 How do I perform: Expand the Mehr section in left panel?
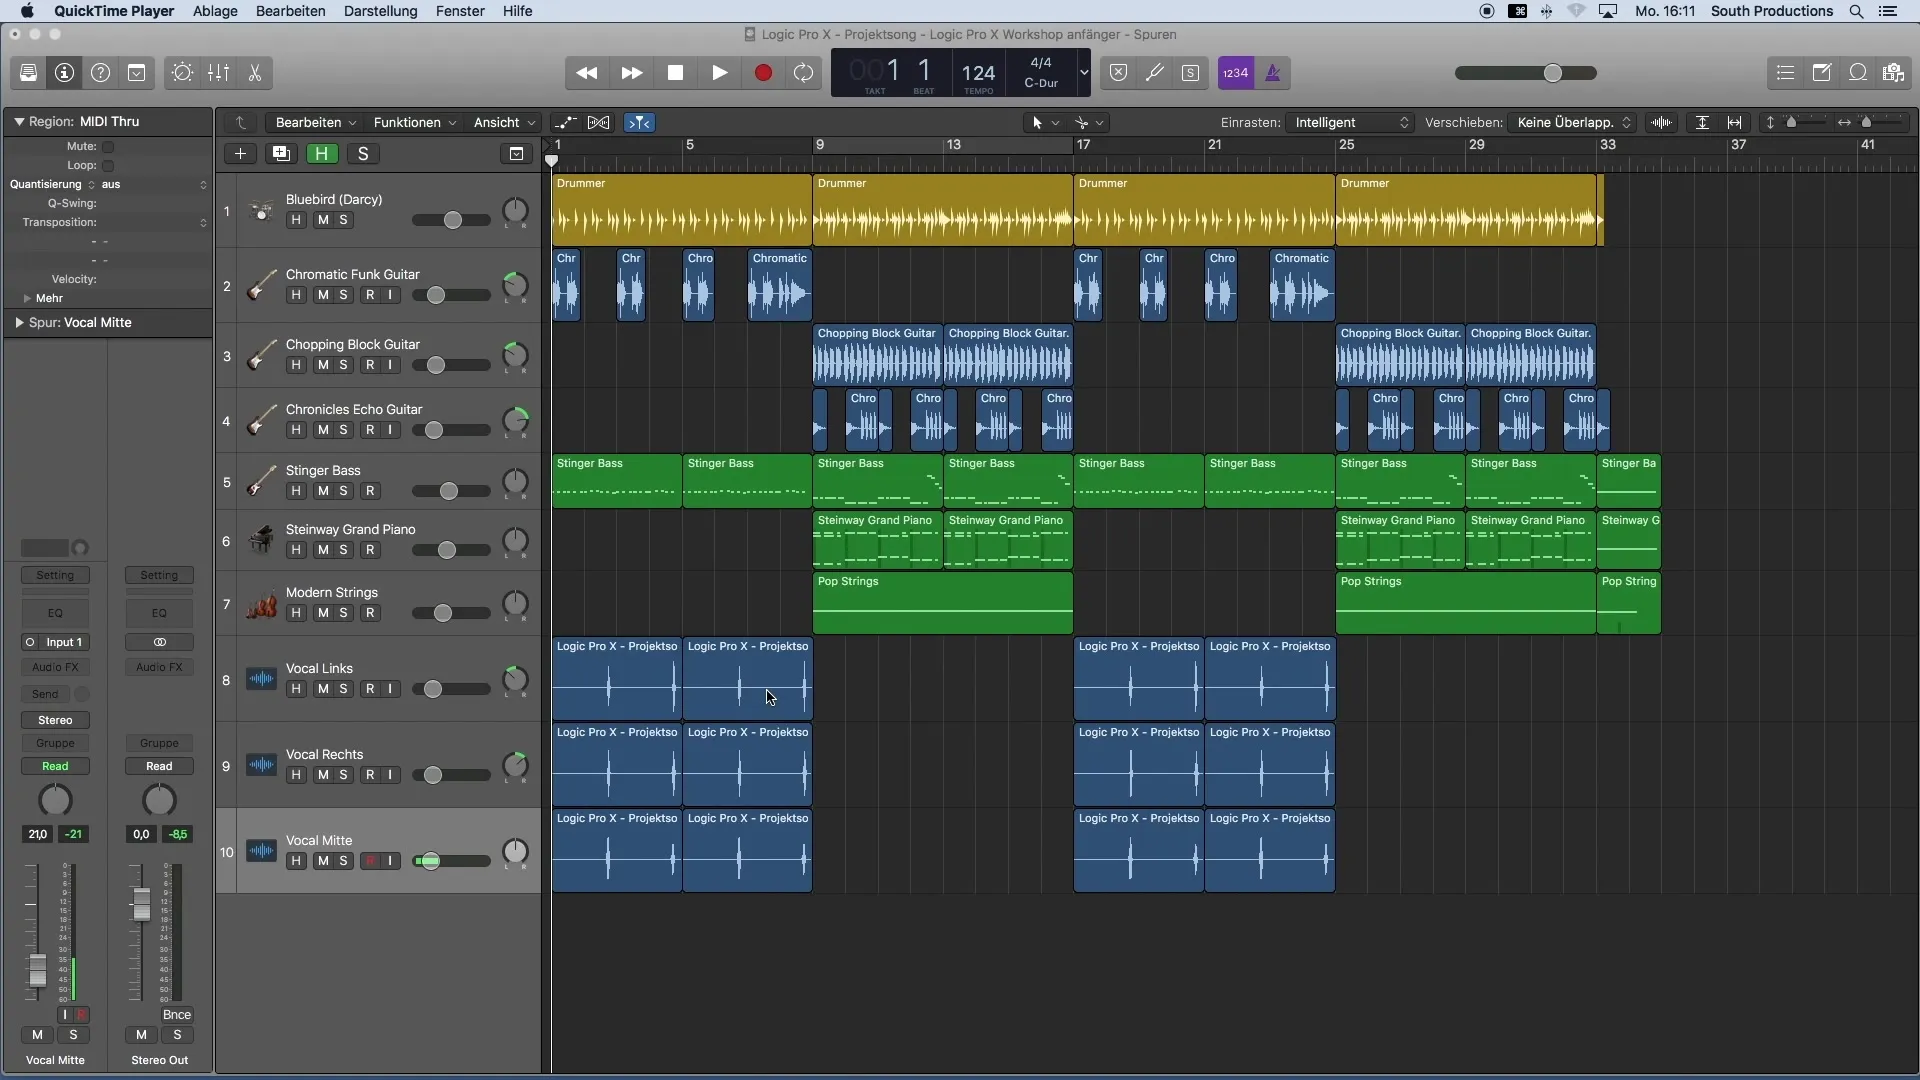point(26,298)
